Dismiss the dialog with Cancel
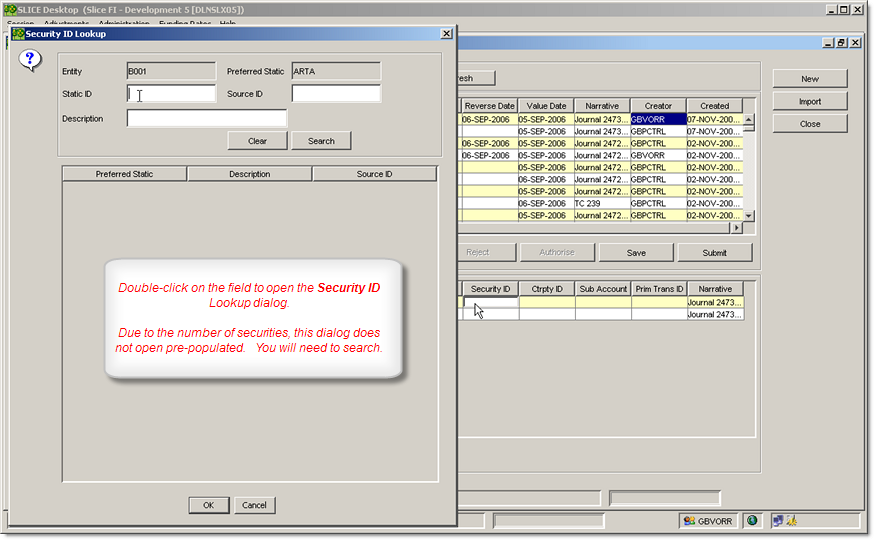The width and height of the screenshot is (874, 540). 254,505
